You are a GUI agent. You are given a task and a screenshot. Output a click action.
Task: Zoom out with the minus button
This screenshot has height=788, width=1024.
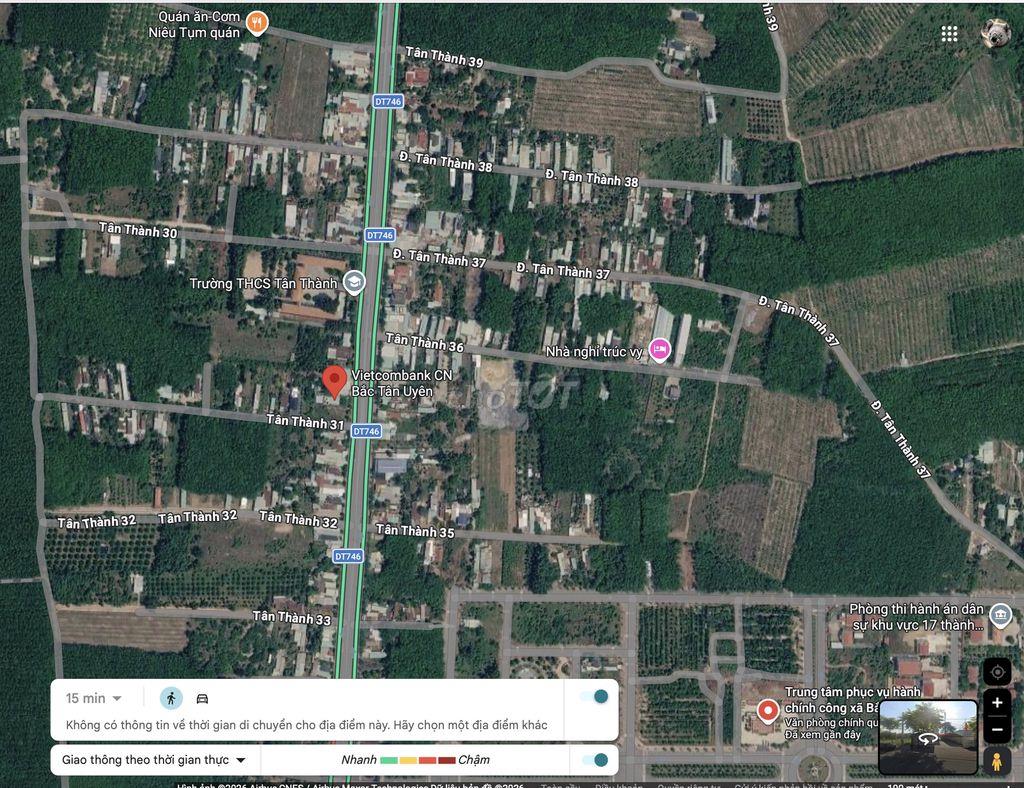coord(997,729)
